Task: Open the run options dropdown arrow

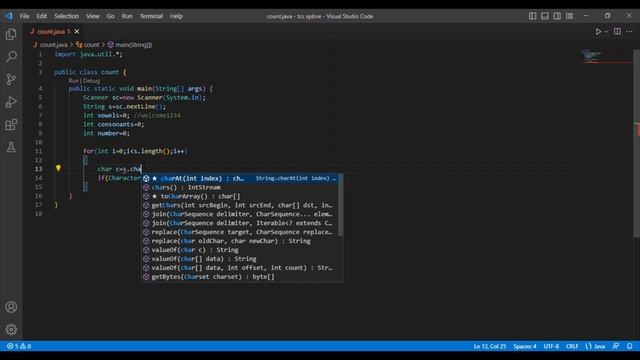Action: tap(606, 31)
